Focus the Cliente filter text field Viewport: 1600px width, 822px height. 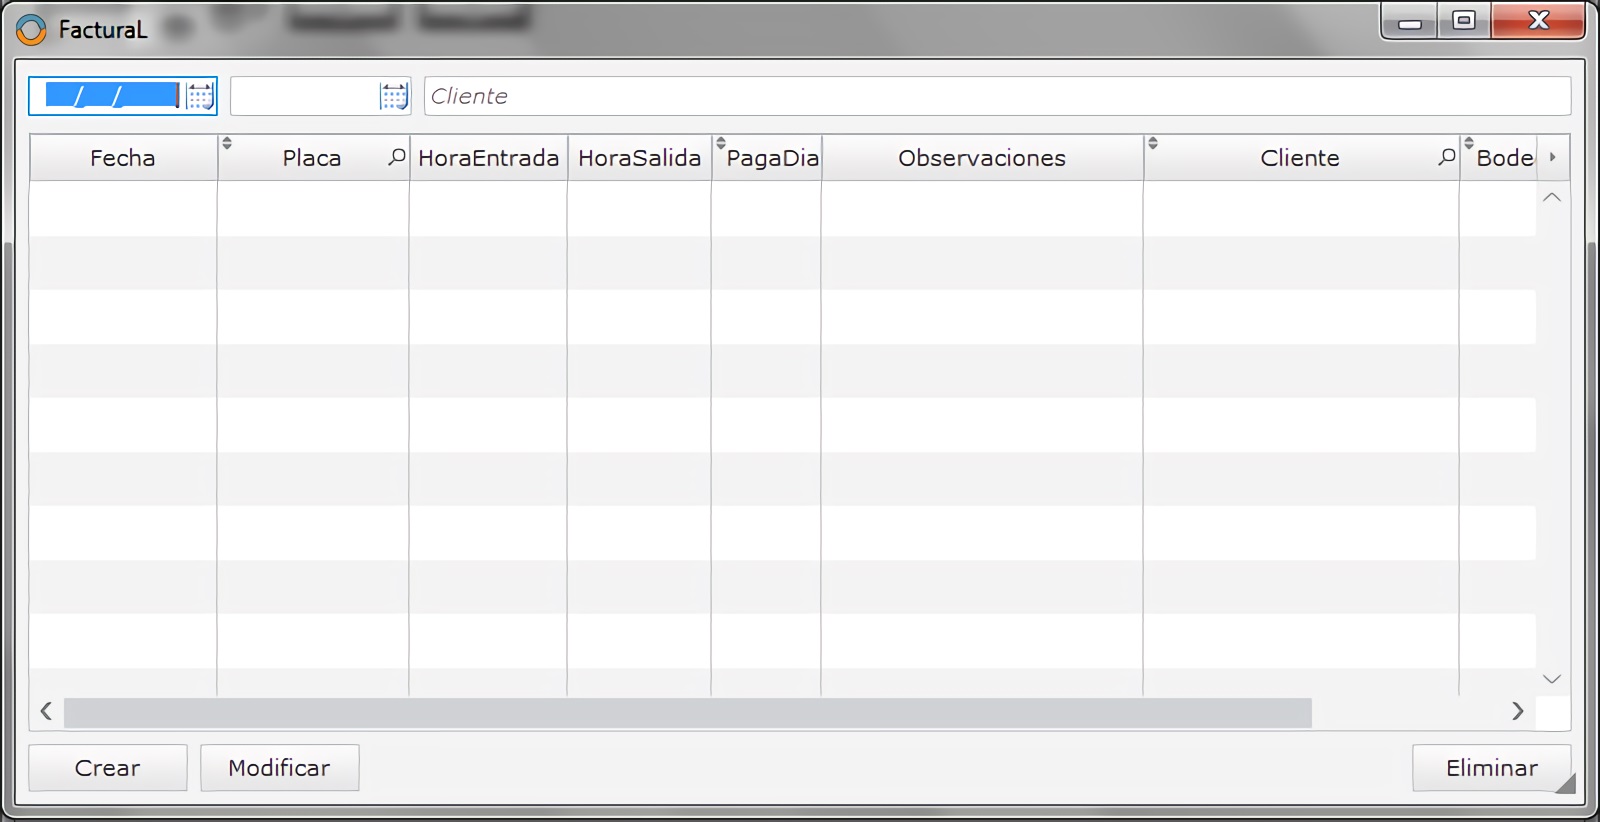(x=996, y=96)
